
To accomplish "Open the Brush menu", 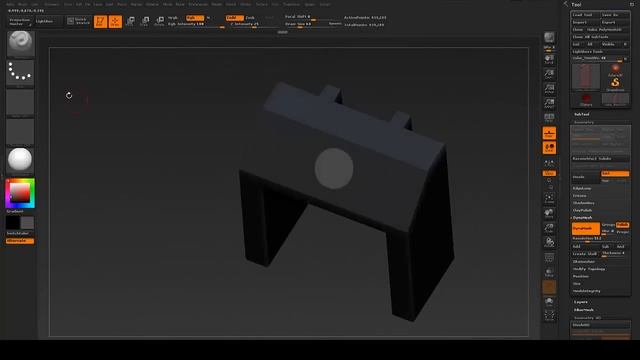I will [x=22, y=4].
